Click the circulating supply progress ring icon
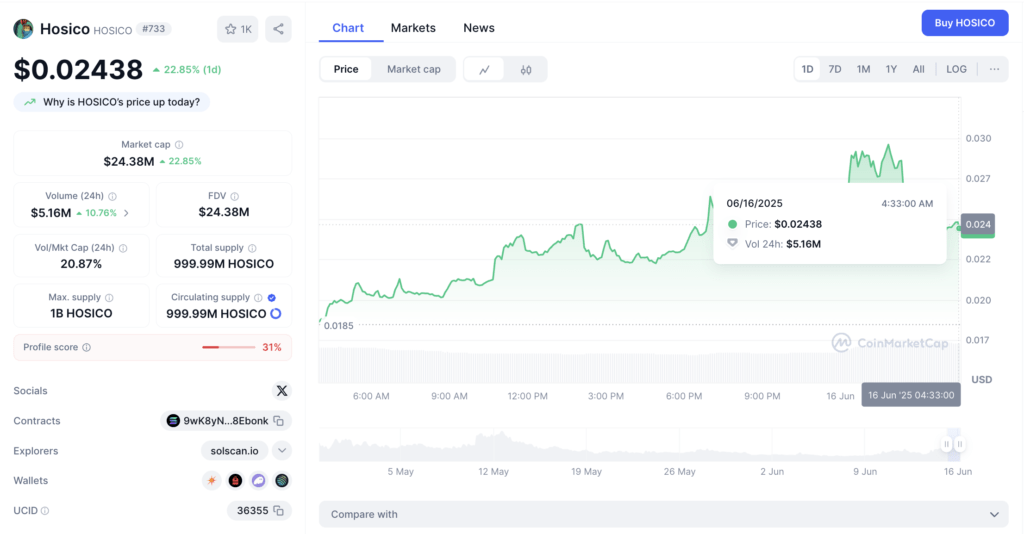1024x534 pixels. (x=276, y=314)
